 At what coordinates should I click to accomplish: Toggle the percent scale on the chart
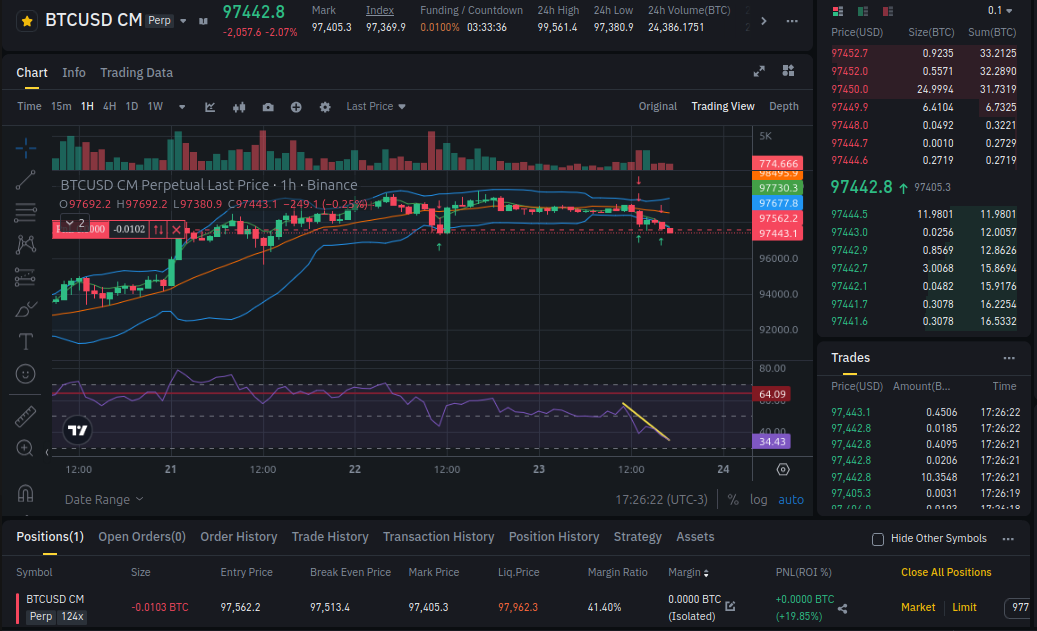733,500
